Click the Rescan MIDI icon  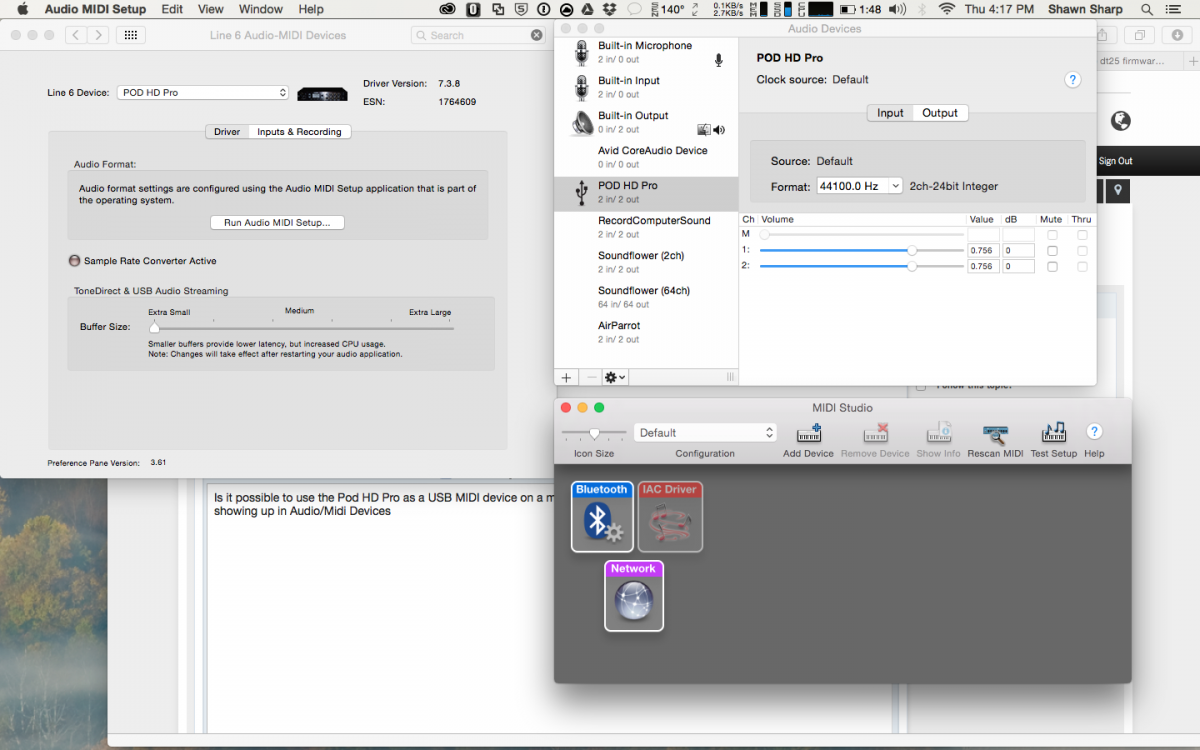click(994, 434)
